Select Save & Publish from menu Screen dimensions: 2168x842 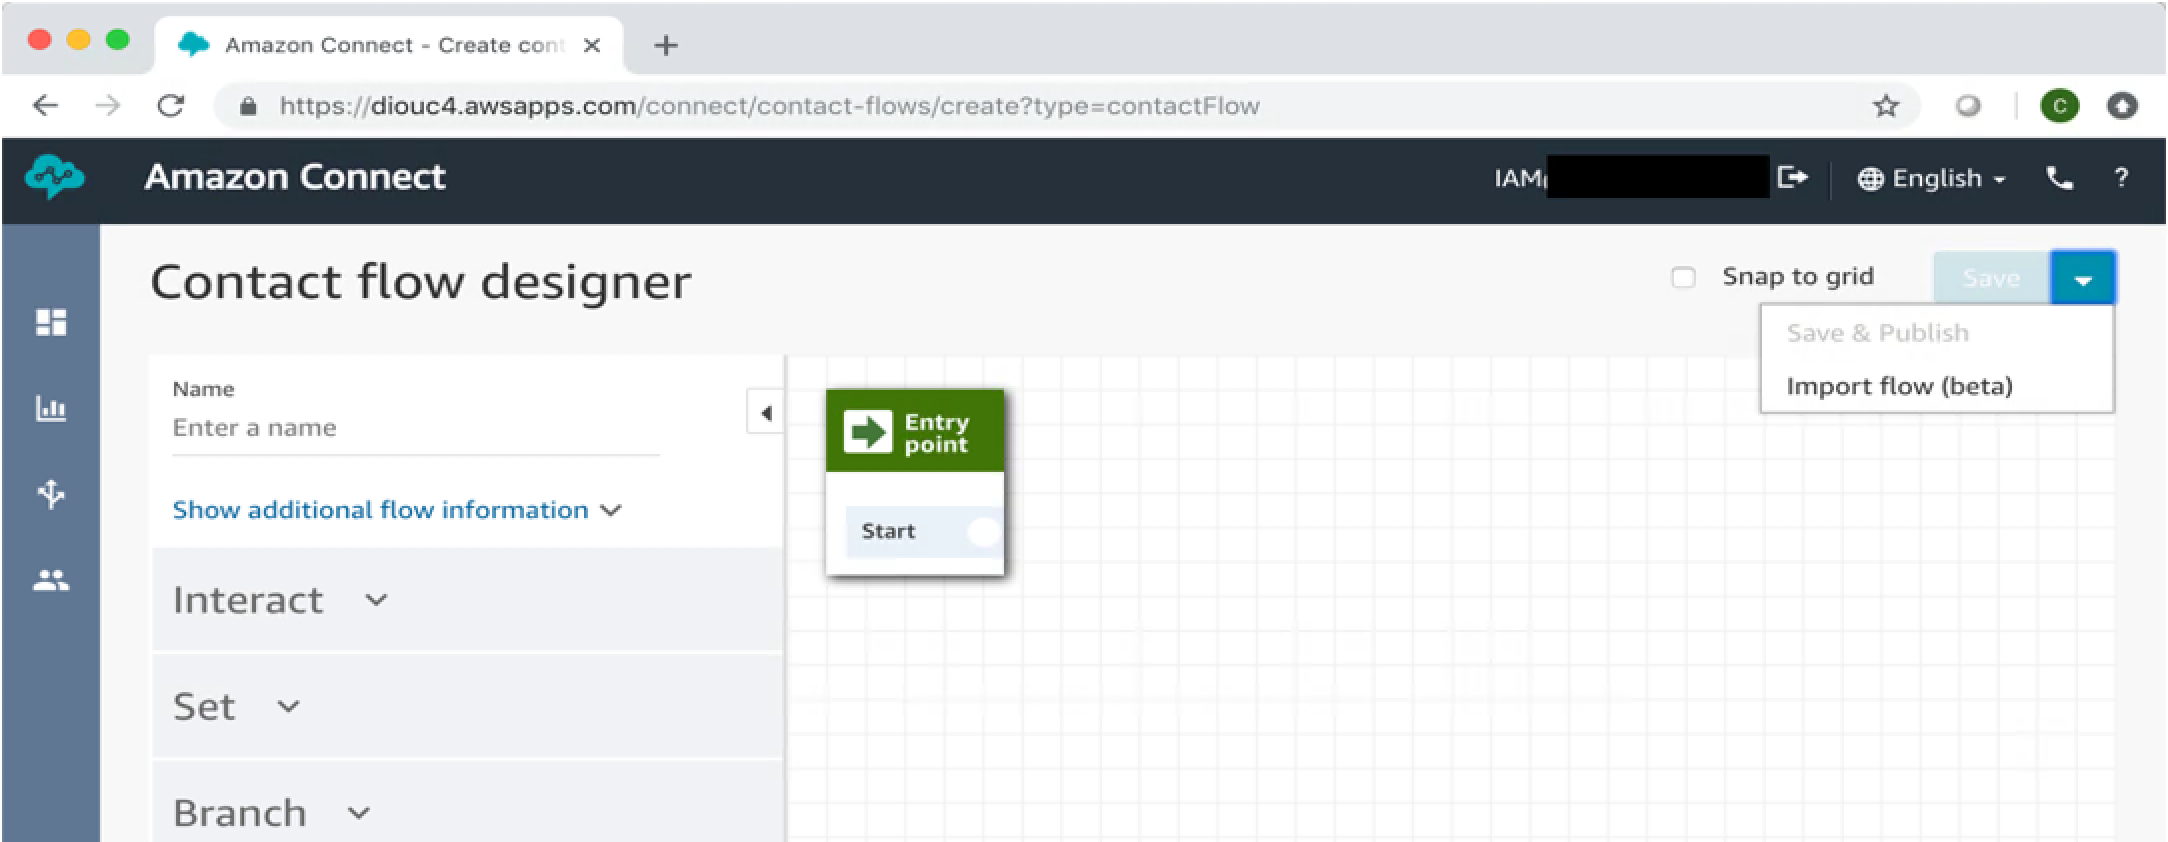(1877, 333)
